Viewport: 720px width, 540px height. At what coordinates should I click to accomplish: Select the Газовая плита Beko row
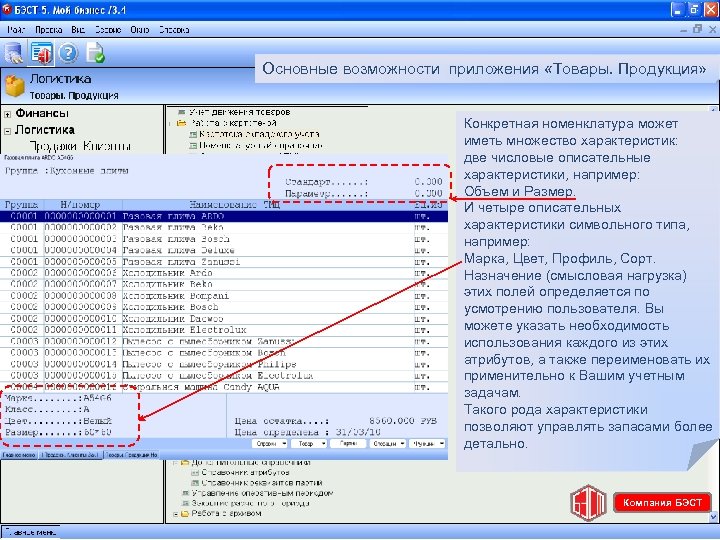pyautogui.click(x=224, y=228)
